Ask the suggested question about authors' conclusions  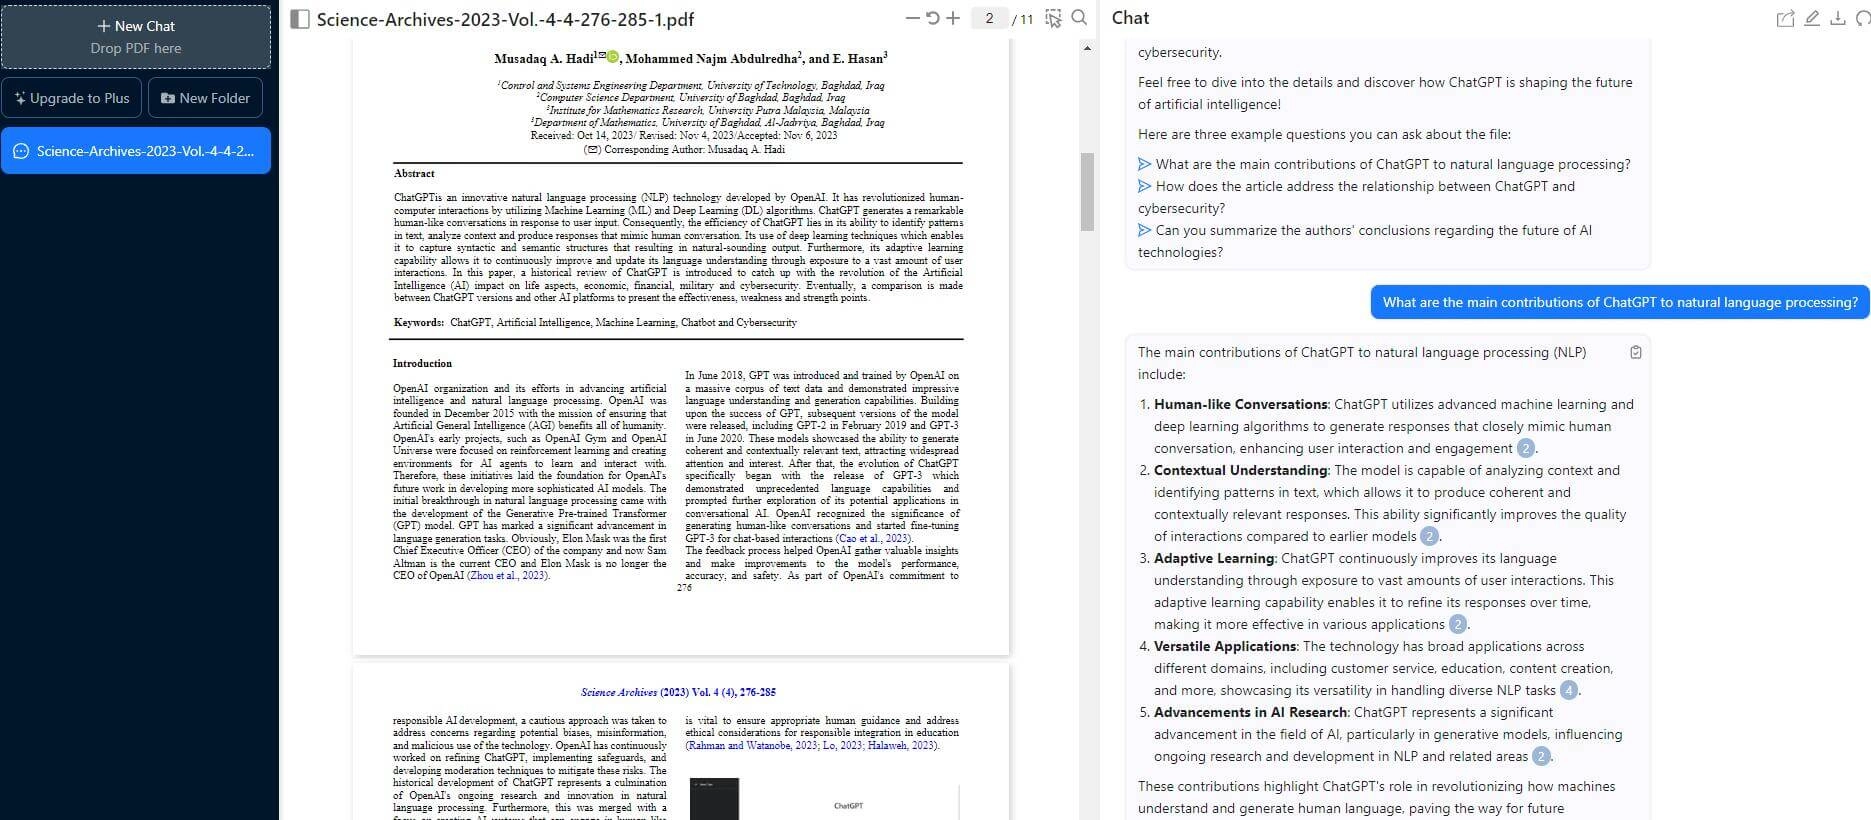(x=1372, y=231)
